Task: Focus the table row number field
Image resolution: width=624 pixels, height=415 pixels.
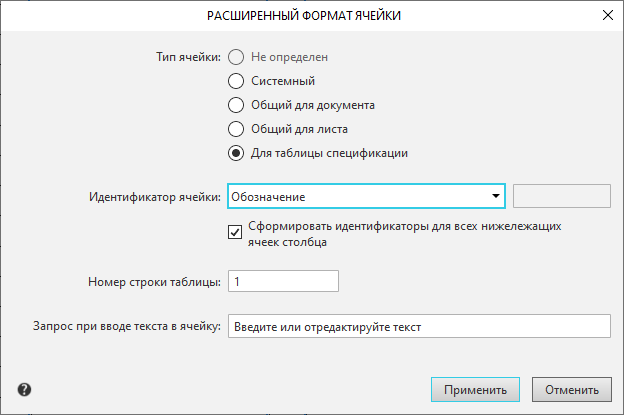Action: point(284,282)
